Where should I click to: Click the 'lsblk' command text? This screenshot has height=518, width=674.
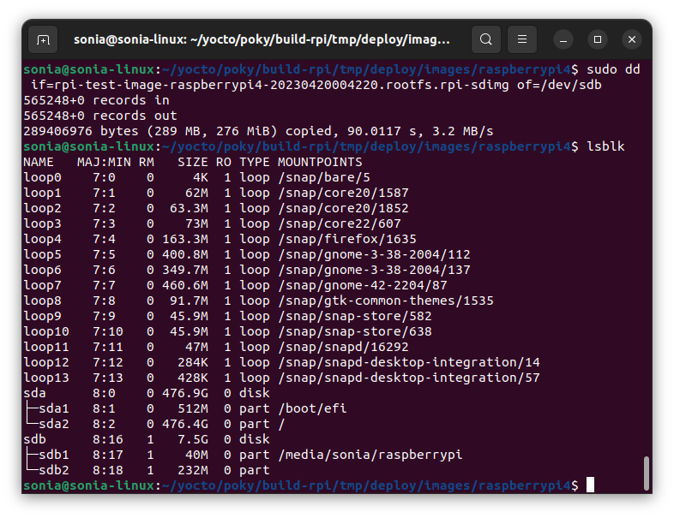coord(605,147)
